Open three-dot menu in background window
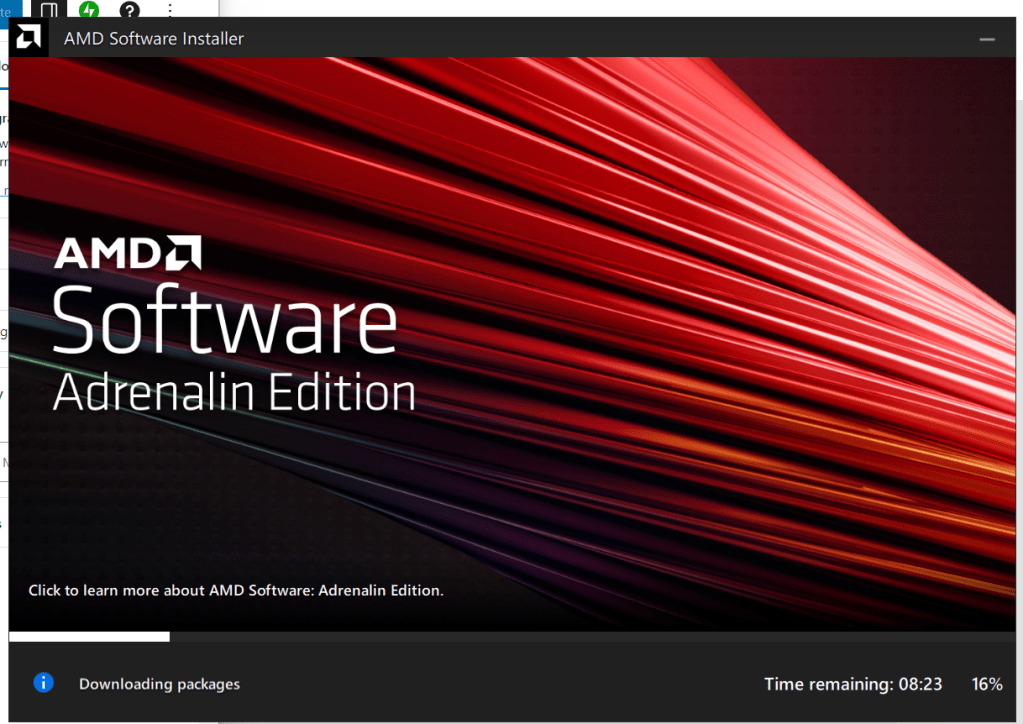This screenshot has height=724, width=1023. click(170, 10)
